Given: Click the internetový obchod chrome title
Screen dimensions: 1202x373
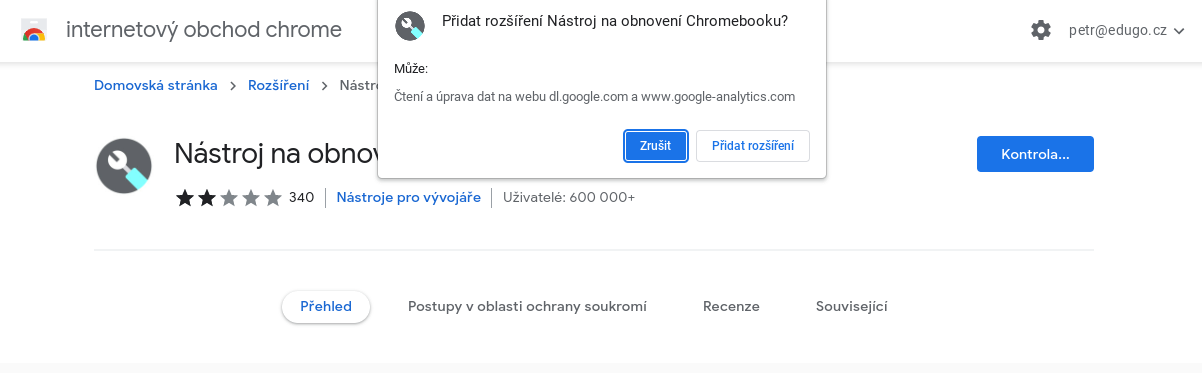Looking at the screenshot, I should pyautogui.click(x=204, y=30).
